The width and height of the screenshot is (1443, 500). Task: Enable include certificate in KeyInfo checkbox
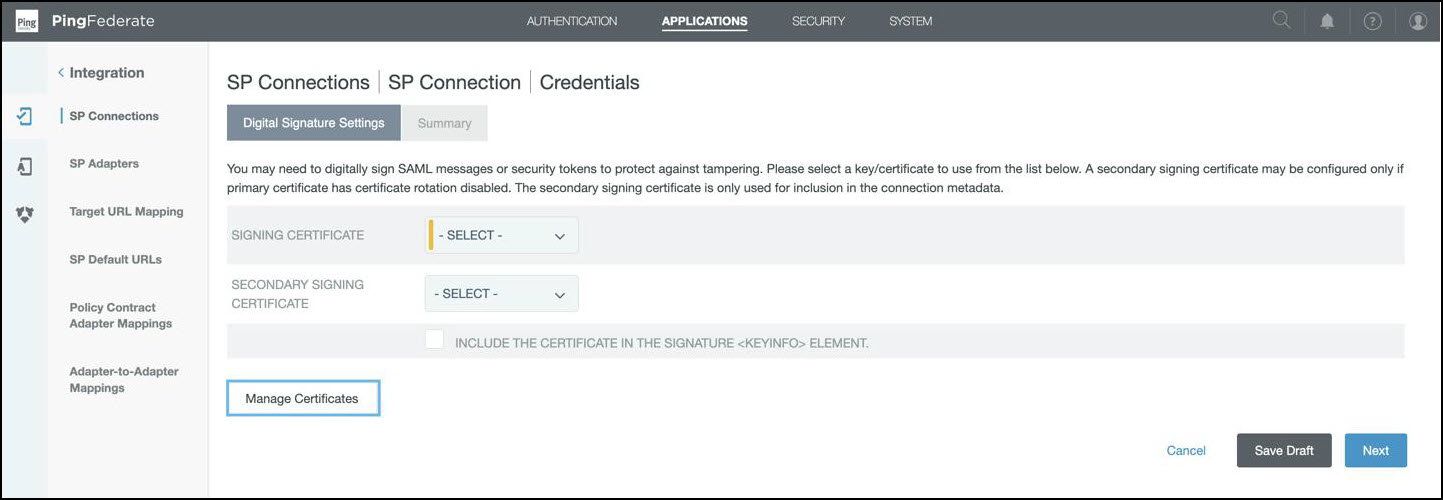[434, 340]
